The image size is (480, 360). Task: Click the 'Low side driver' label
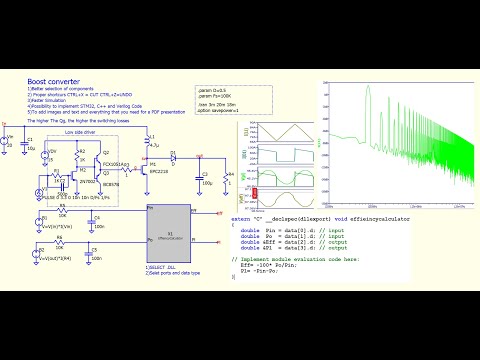point(80,132)
